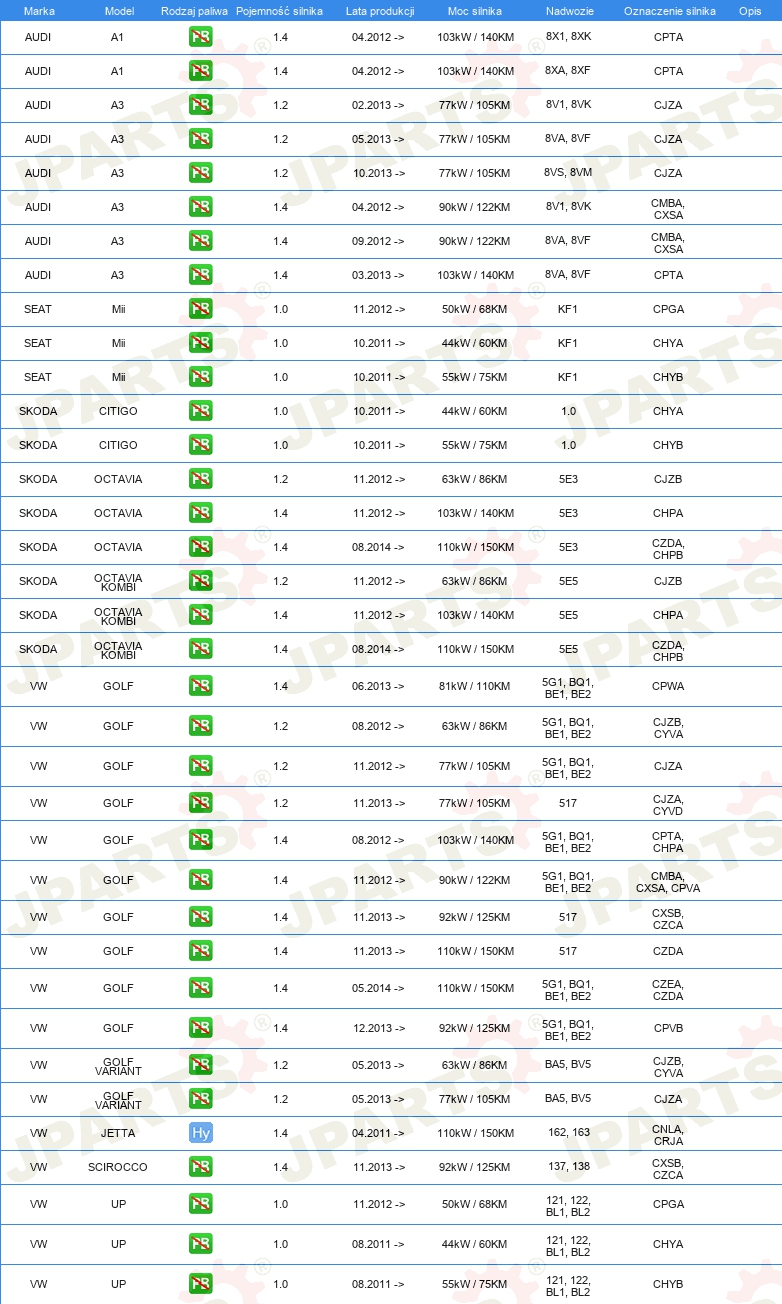Click production date 05.2014 ->
Viewport: 782px width, 1304px height.
379,988
